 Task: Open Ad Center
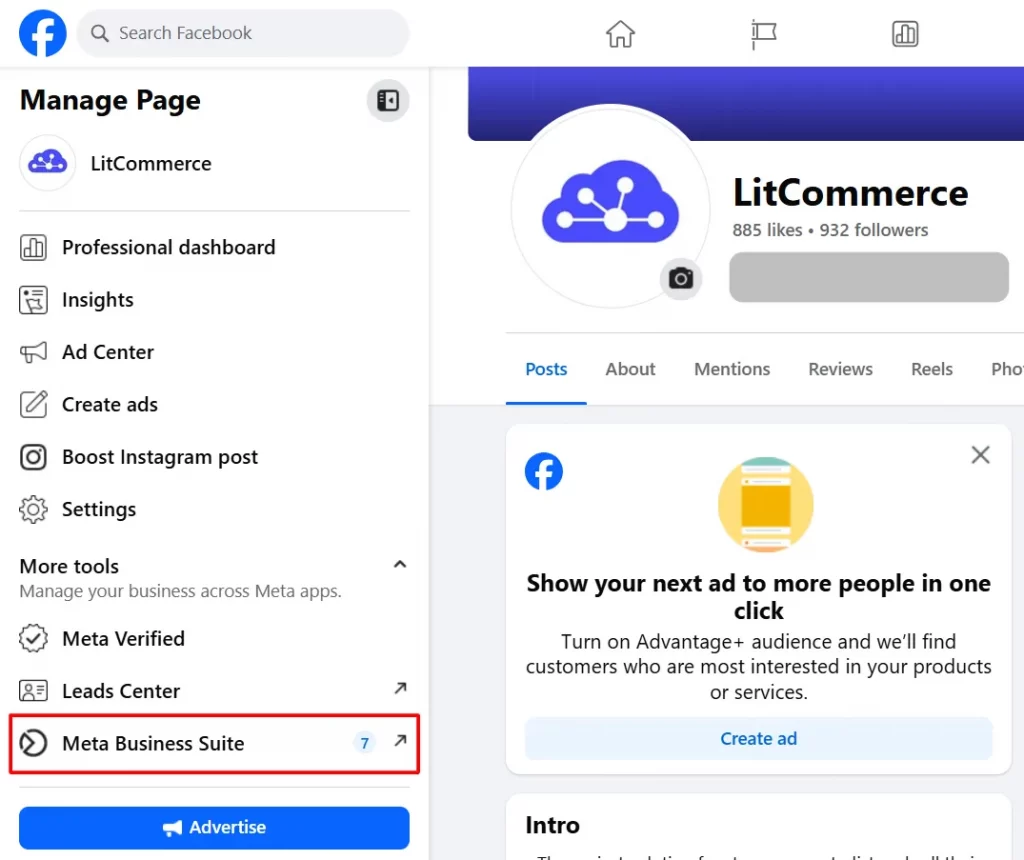pos(214,352)
